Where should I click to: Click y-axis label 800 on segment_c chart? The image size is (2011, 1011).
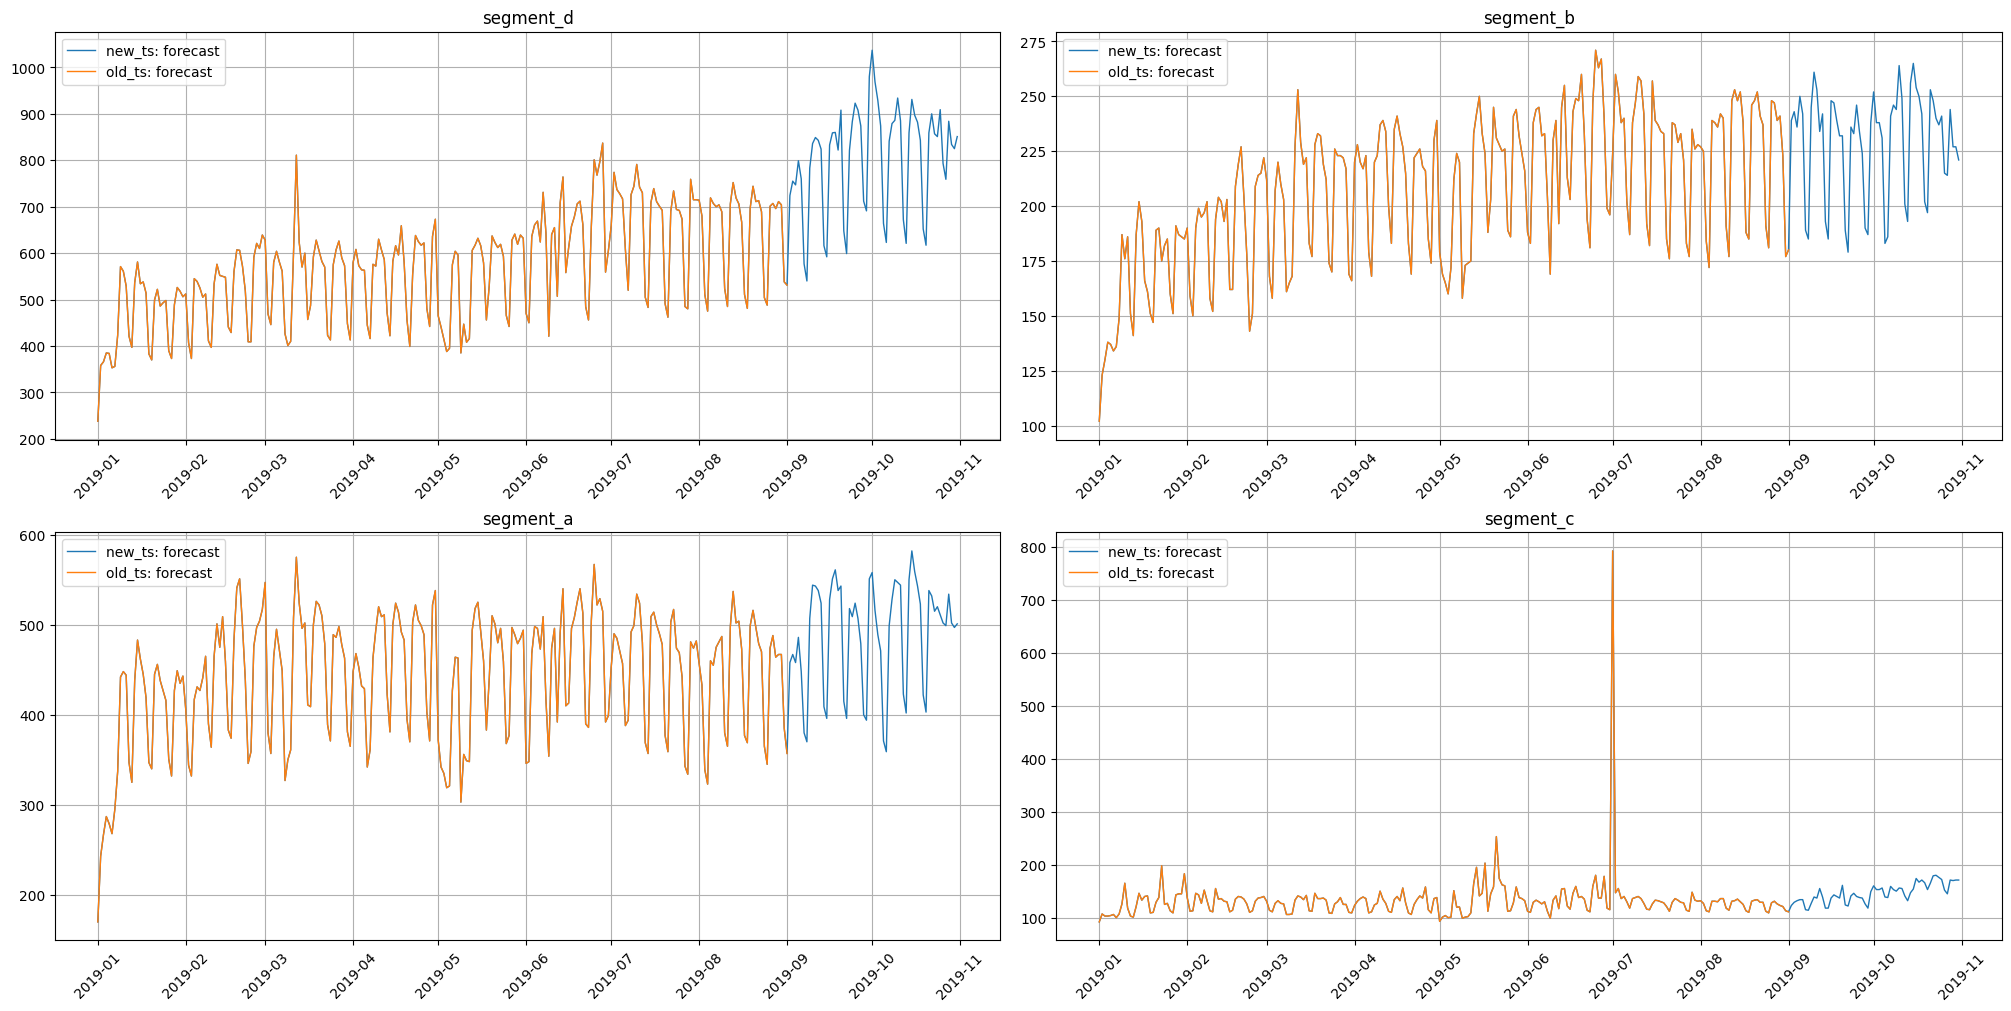[1036, 548]
